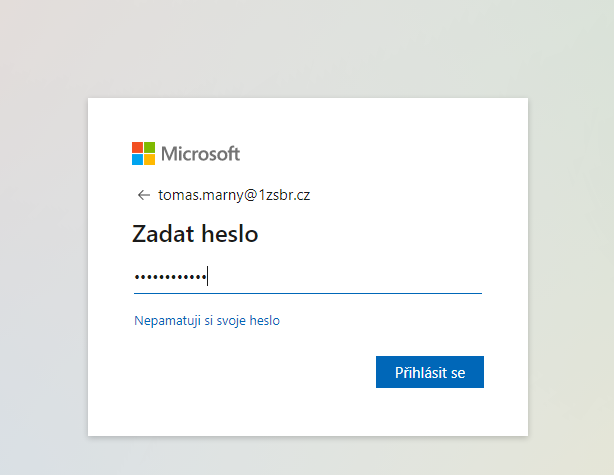Click the Zadat heslo heading
The height and width of the screenshot is (475, 614).
click(195, 234)
